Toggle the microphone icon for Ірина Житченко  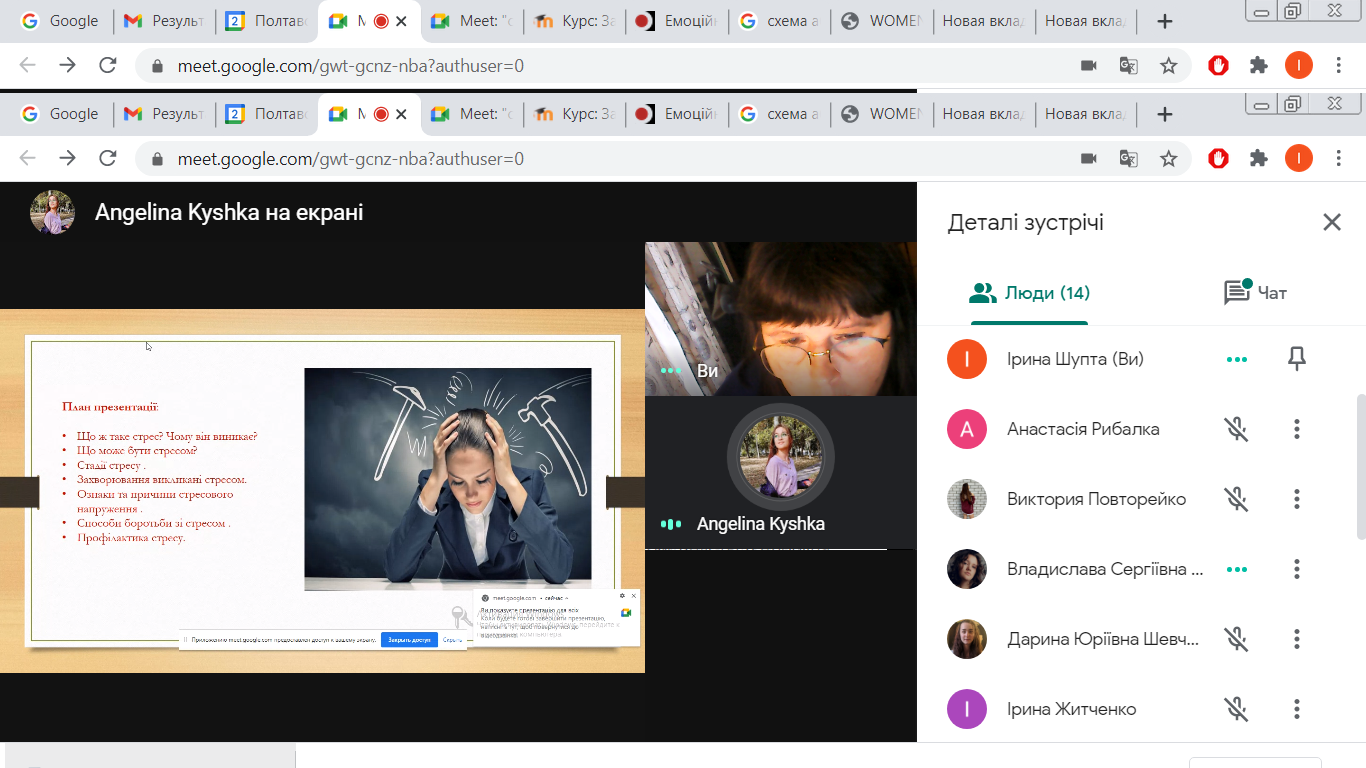1237,709
